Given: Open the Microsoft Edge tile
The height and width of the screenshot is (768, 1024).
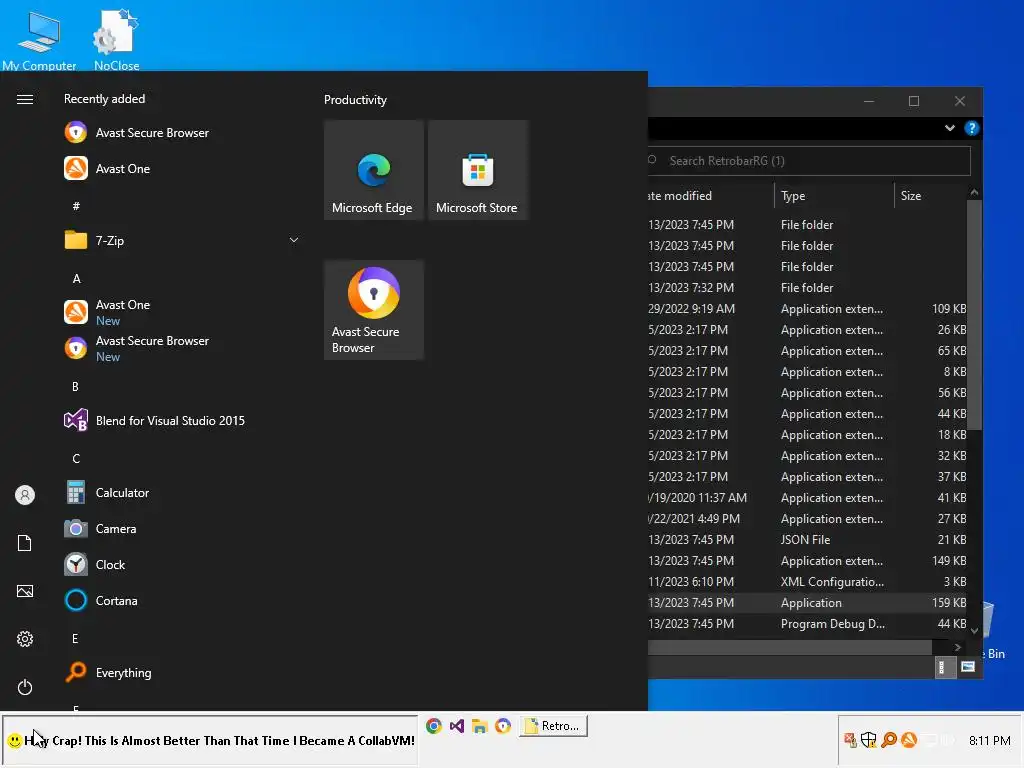Looking at the screenshot, I should [374, 170].
